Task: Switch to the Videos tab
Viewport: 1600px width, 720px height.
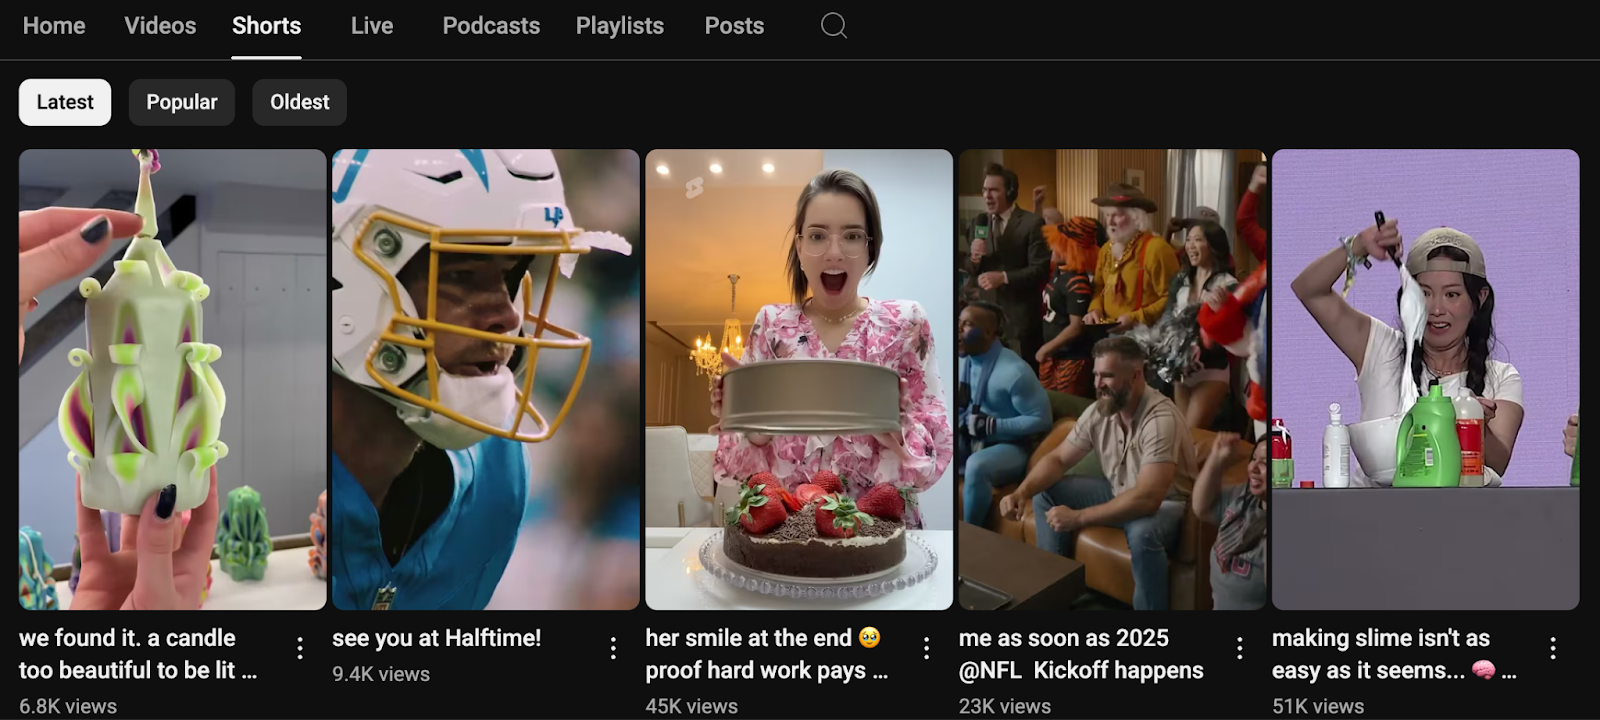Action: click(x=160, y=26)
